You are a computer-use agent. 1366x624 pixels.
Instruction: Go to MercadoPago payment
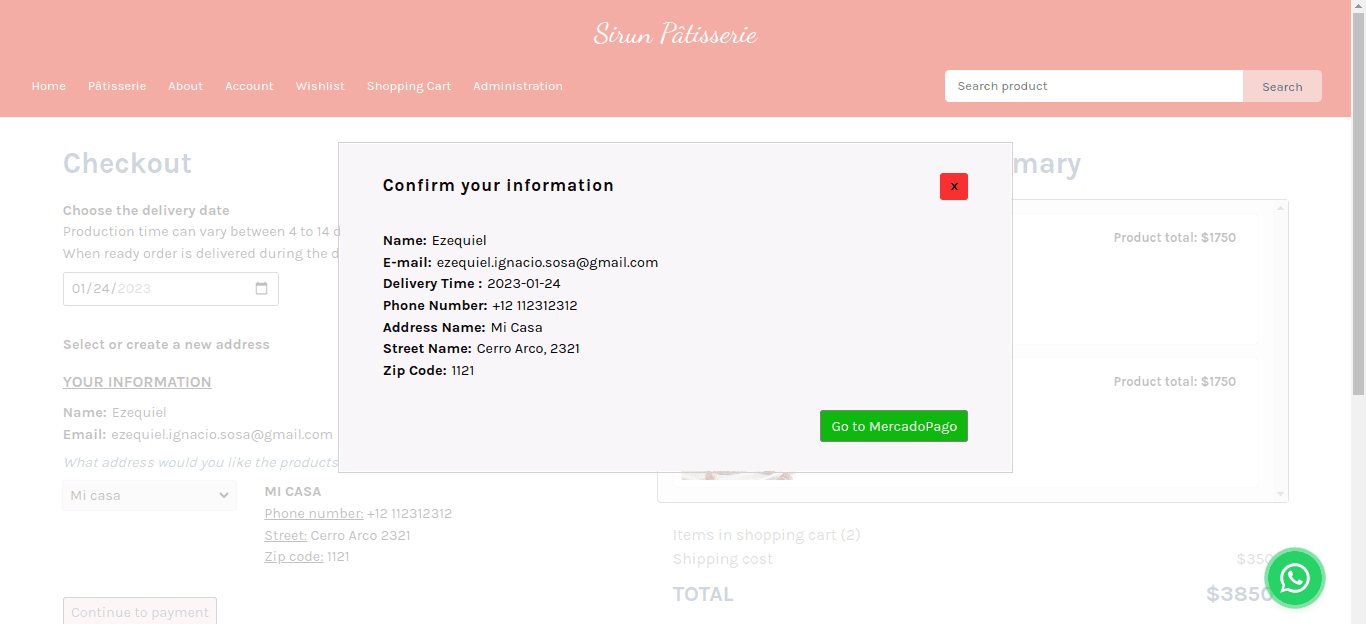893,426
